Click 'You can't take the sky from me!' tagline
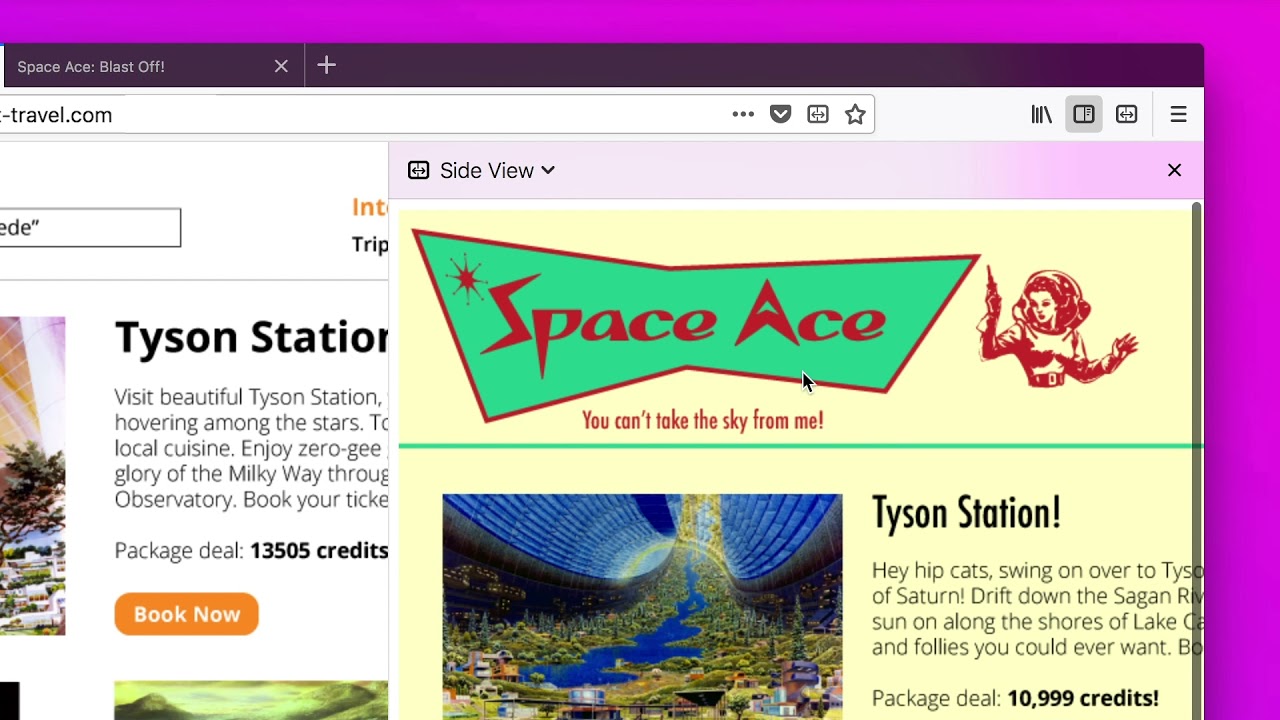The height and width of the screenshot is (720, 1280). 703,421
